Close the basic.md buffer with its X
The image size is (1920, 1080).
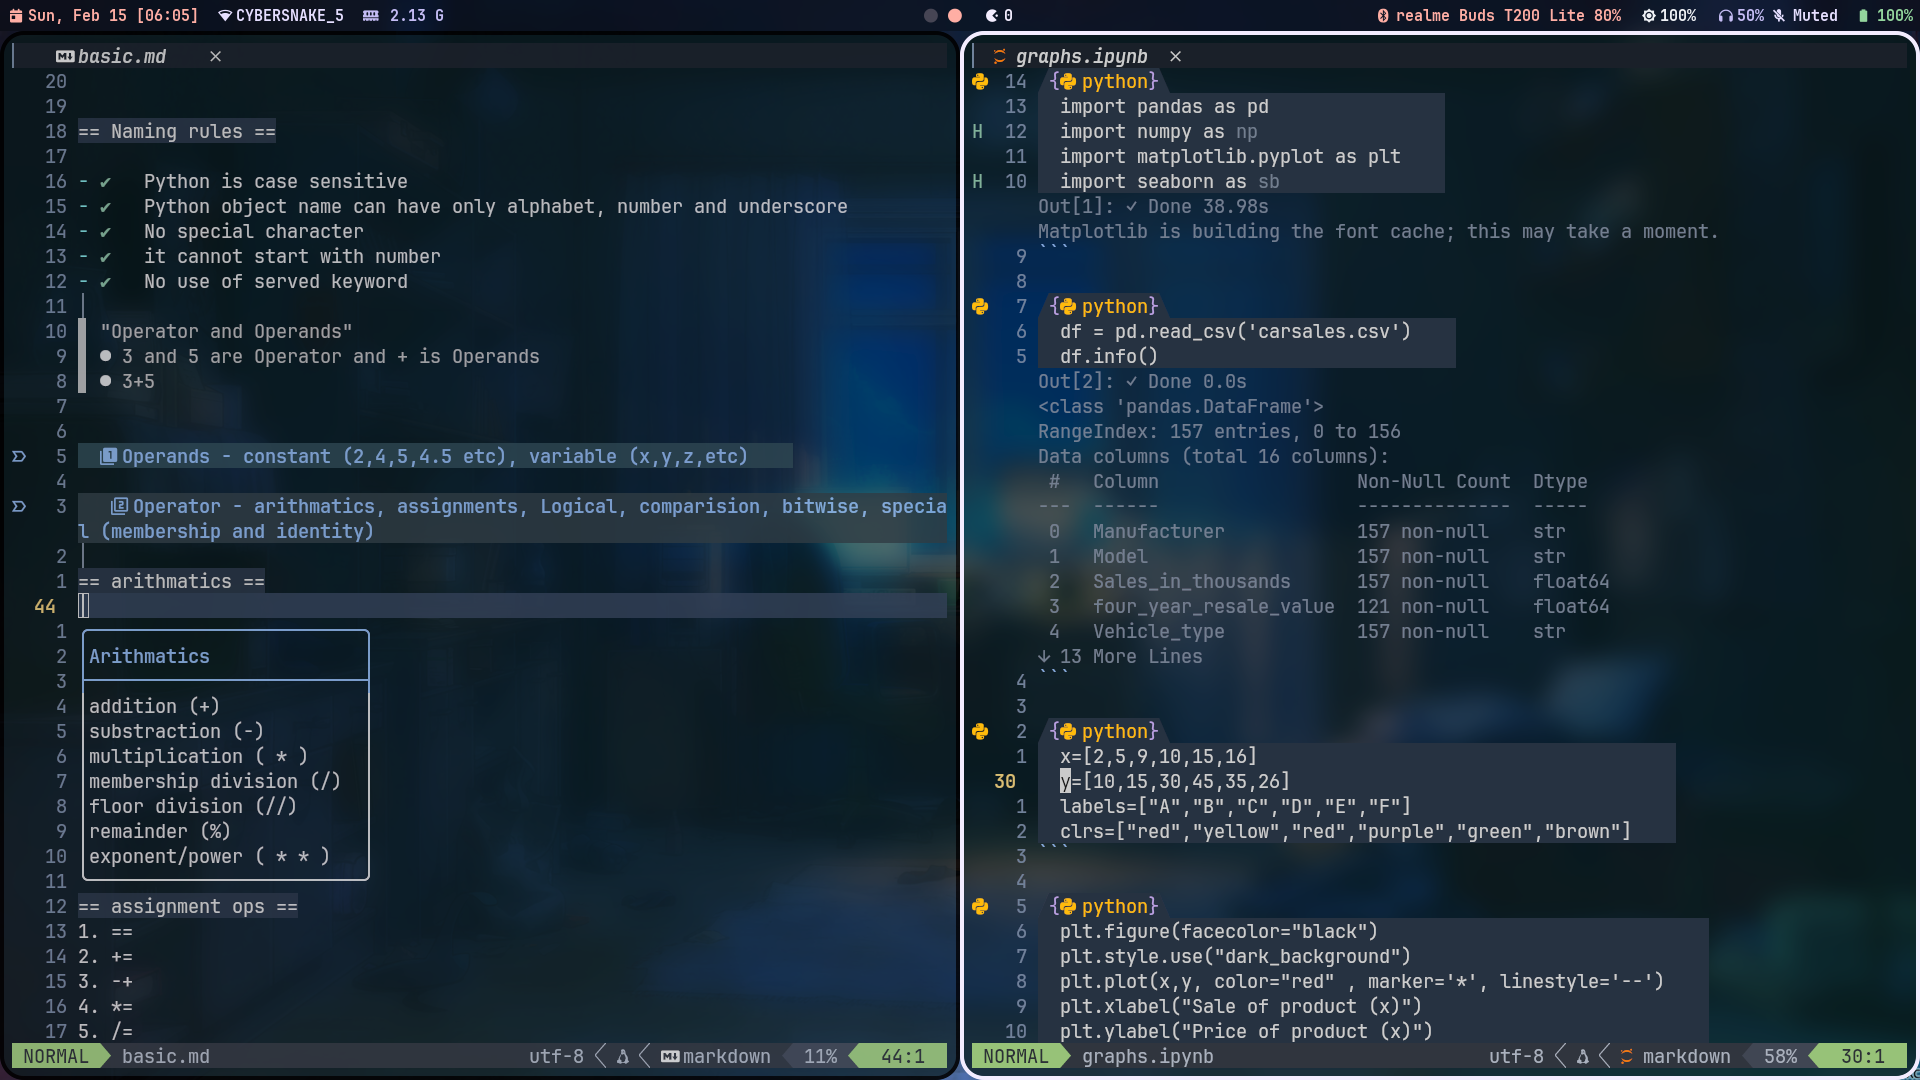[x=215, y=56]
